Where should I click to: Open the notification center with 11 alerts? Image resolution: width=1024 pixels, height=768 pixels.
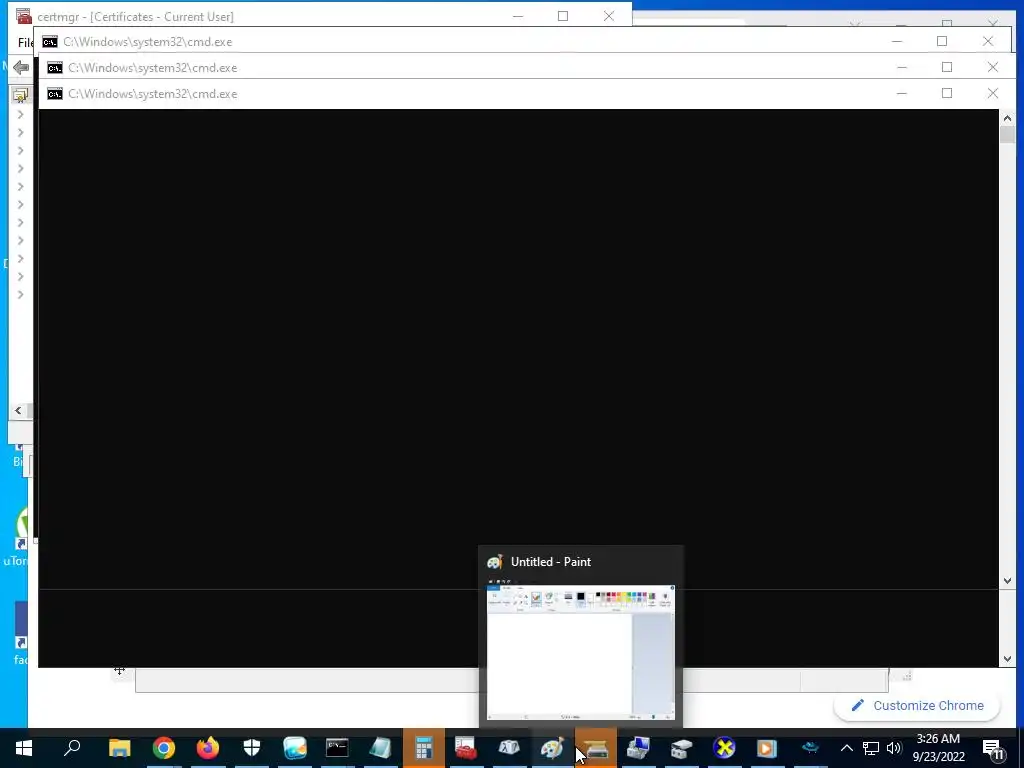coord(994,749)
